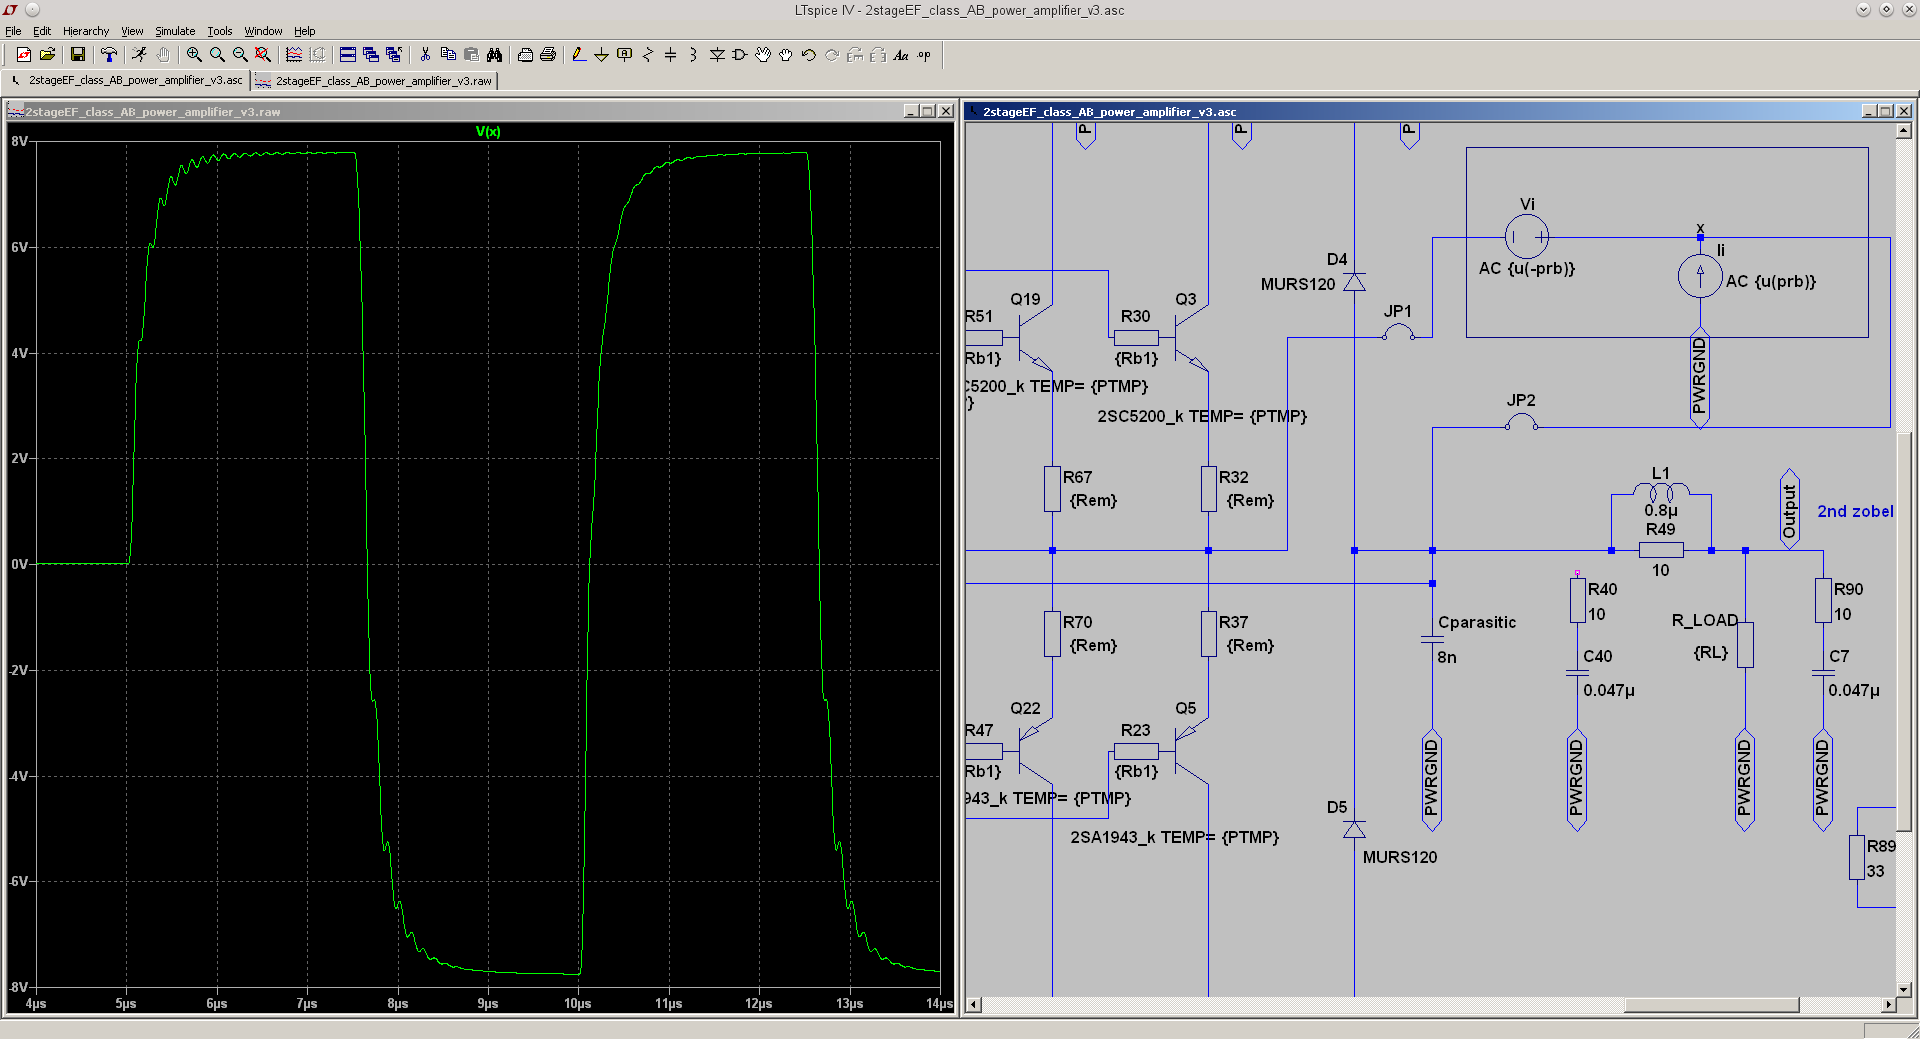Select the Text (Aa) tool
Image resolution: width=1920 pixels, height=1039 pixels.
(x=901, y=55)
